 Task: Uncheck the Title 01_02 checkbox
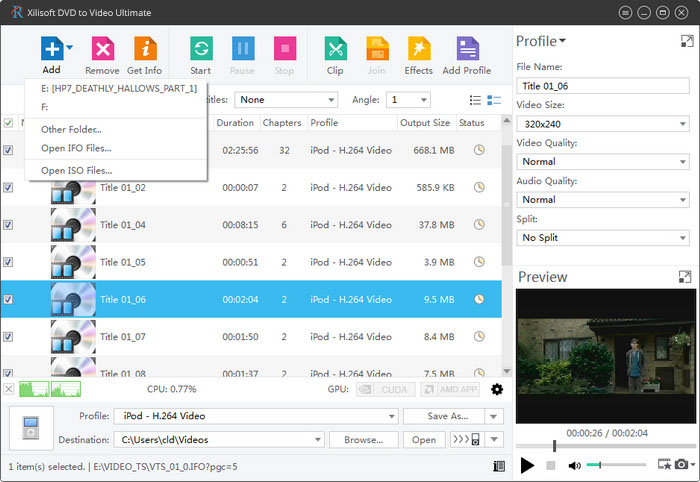[x=9, y=187]
